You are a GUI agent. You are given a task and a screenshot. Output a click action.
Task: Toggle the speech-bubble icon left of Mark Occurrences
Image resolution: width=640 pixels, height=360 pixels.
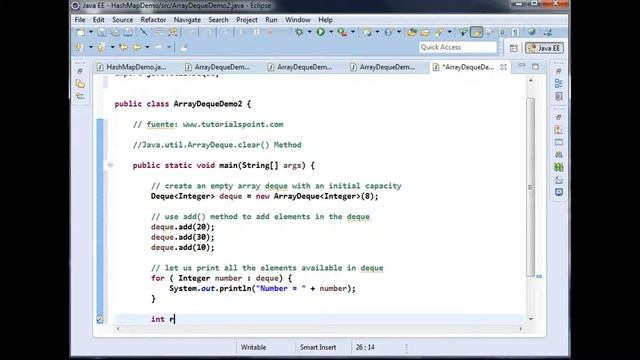point(464,32)
